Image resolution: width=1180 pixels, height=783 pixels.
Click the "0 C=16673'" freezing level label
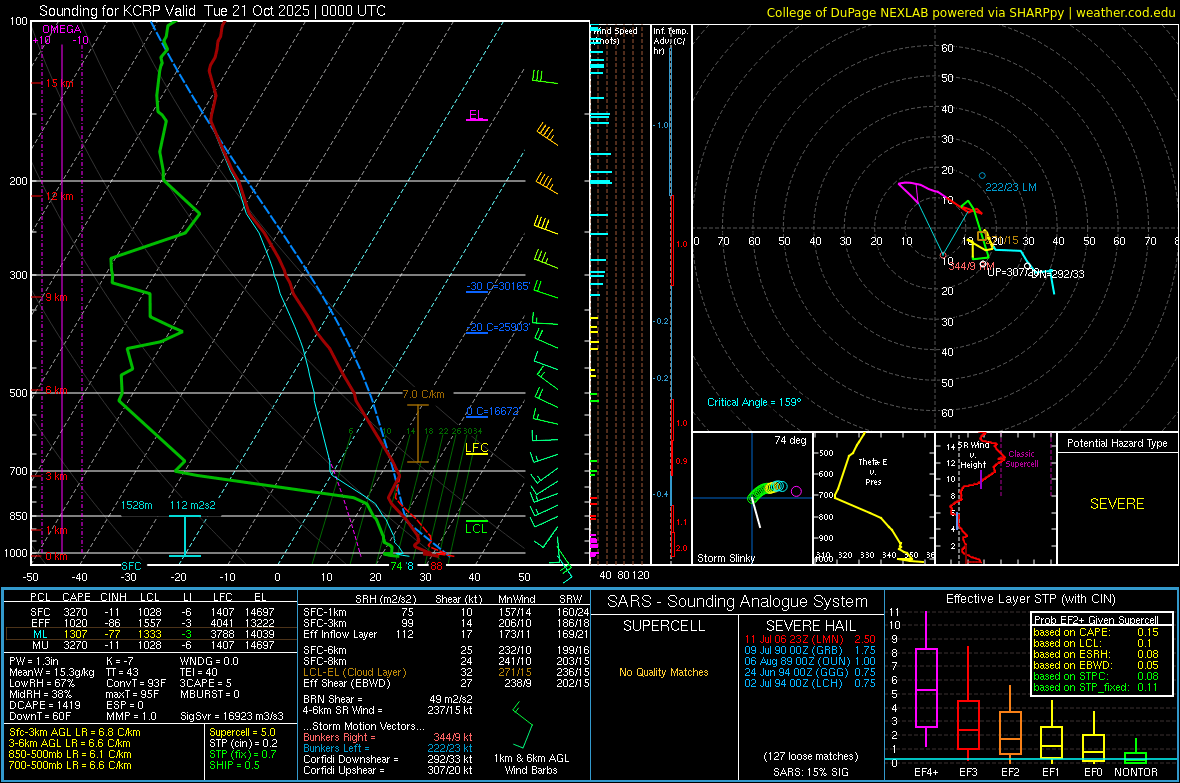[493, 411]
